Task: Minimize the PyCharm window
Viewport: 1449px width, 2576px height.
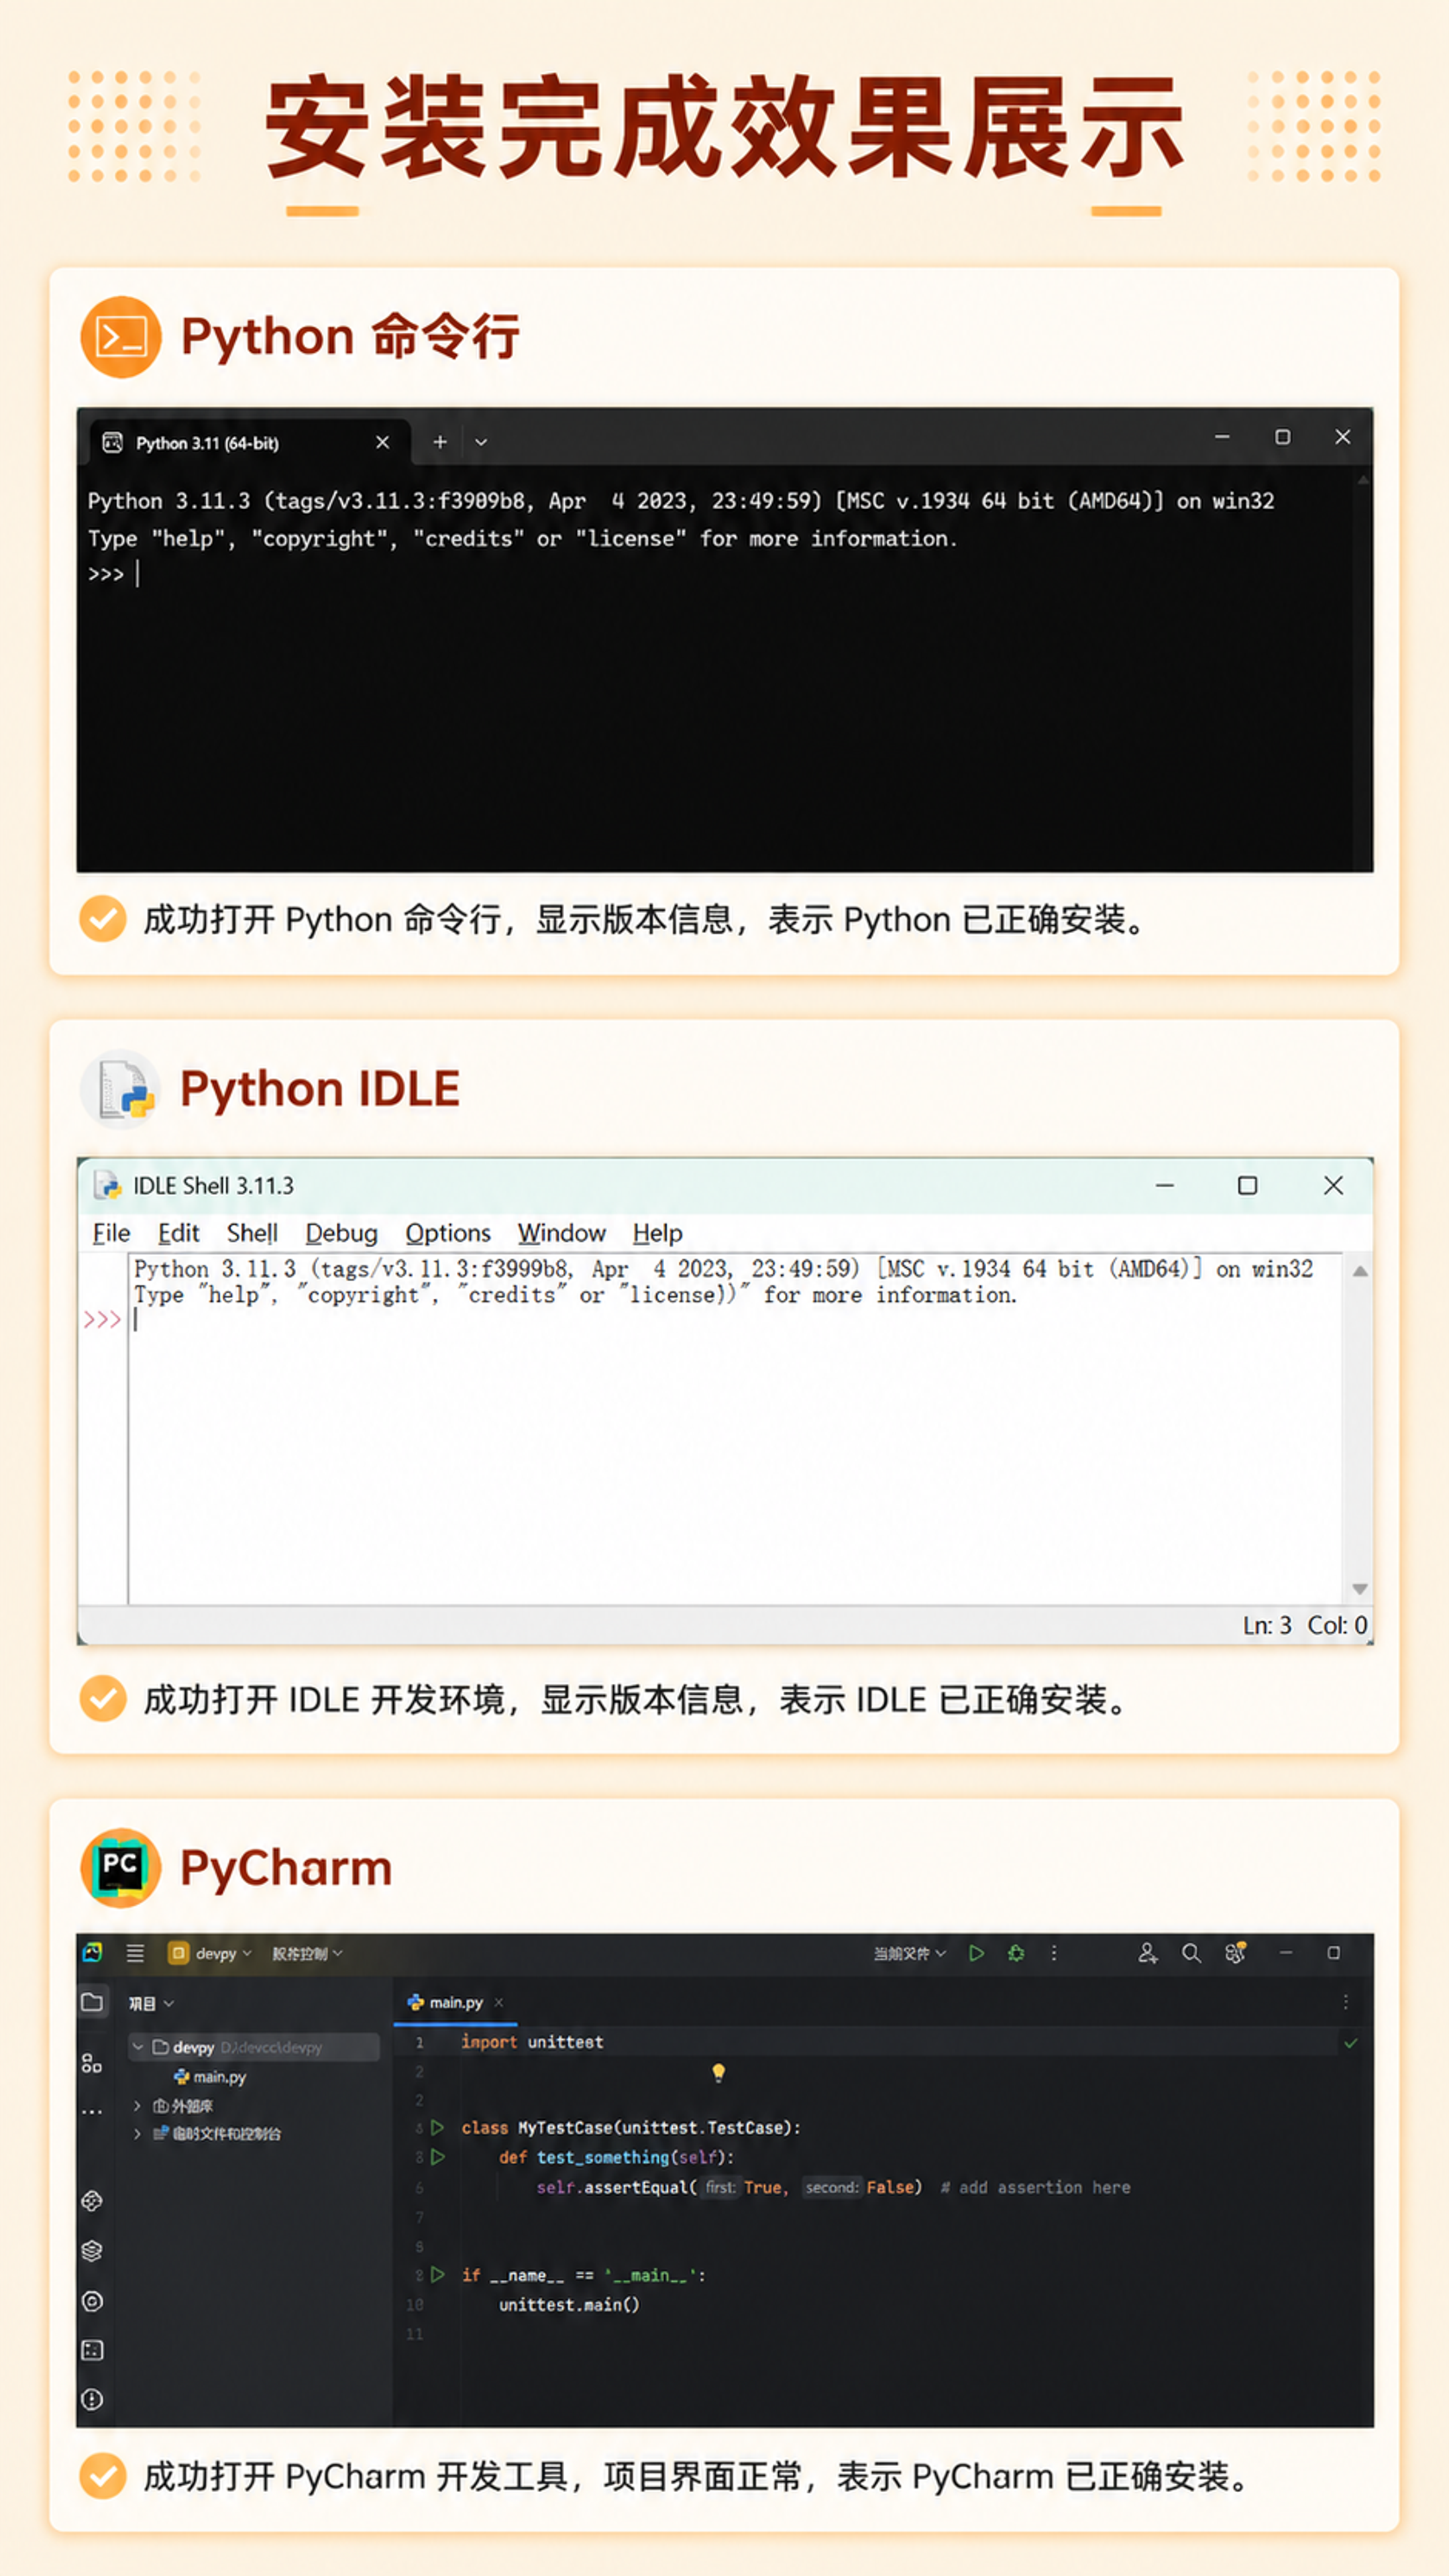Action: [1286, 1953]
